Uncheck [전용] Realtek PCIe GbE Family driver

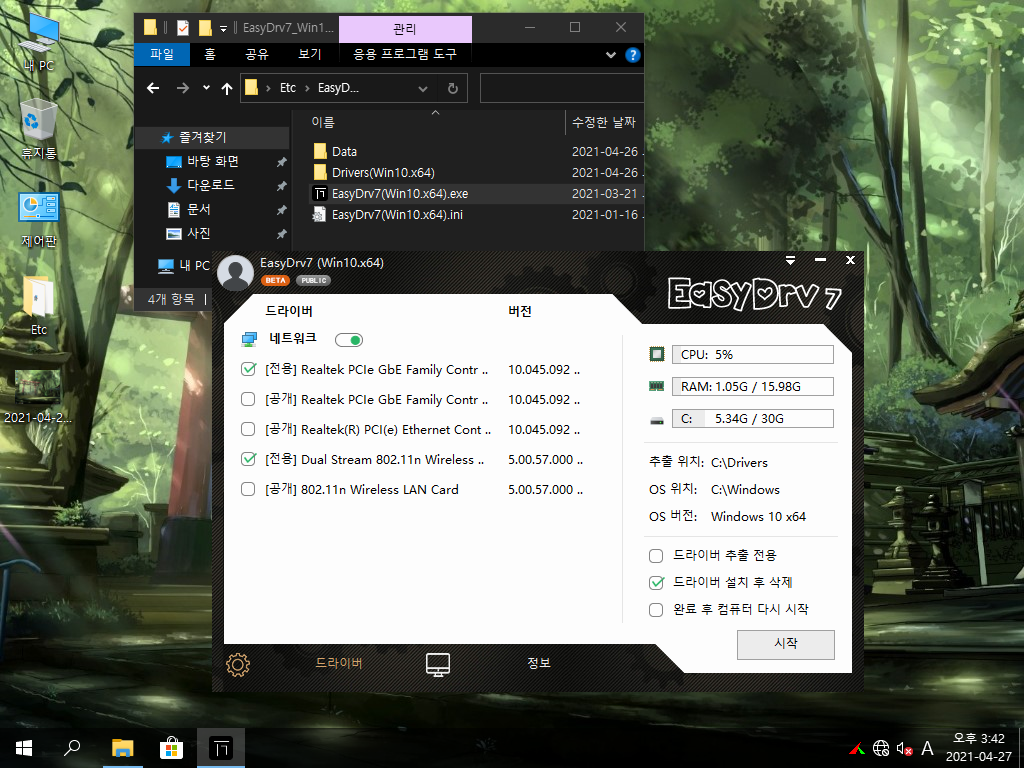pos(248,369)
